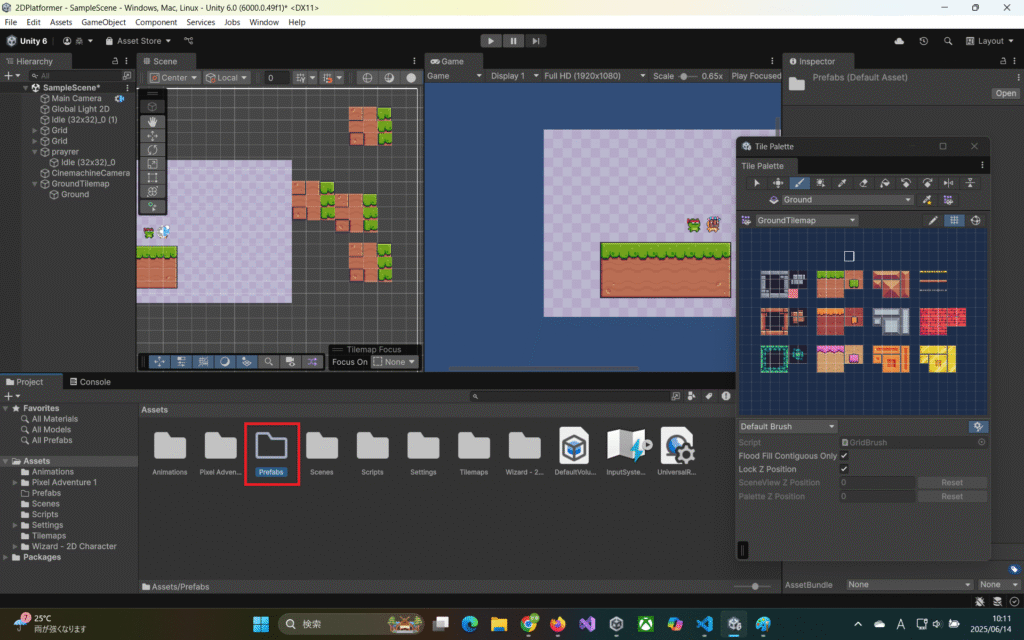Select the Rect tool in Scene toolbar
1024x640 pixels.
point(152,178)
